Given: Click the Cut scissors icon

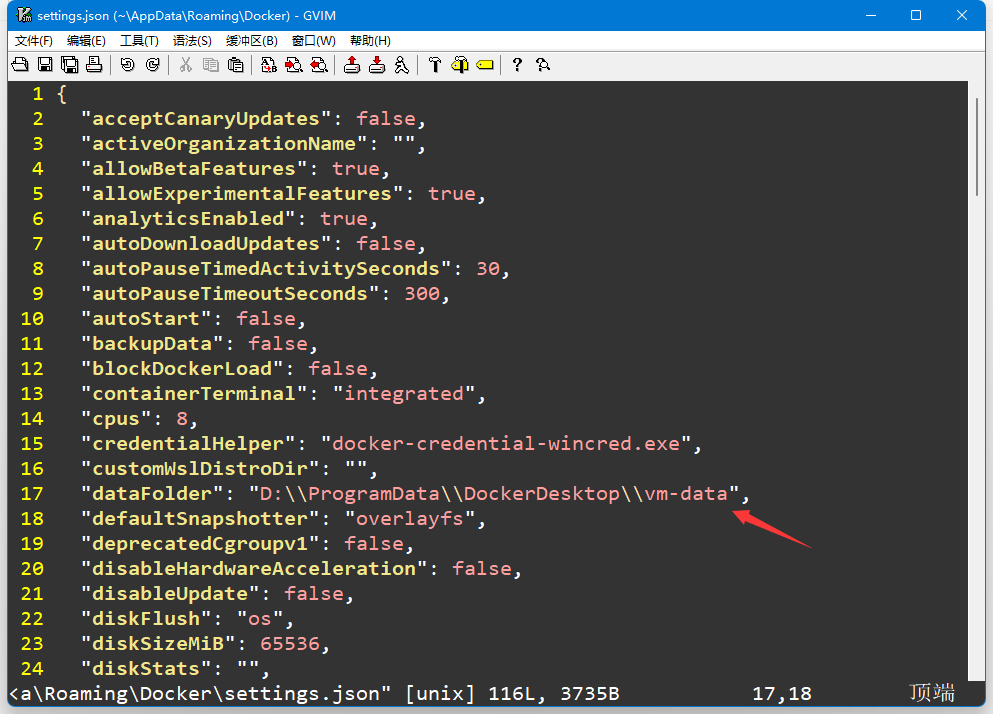Looking at the screenshot, I should (186, 65).
